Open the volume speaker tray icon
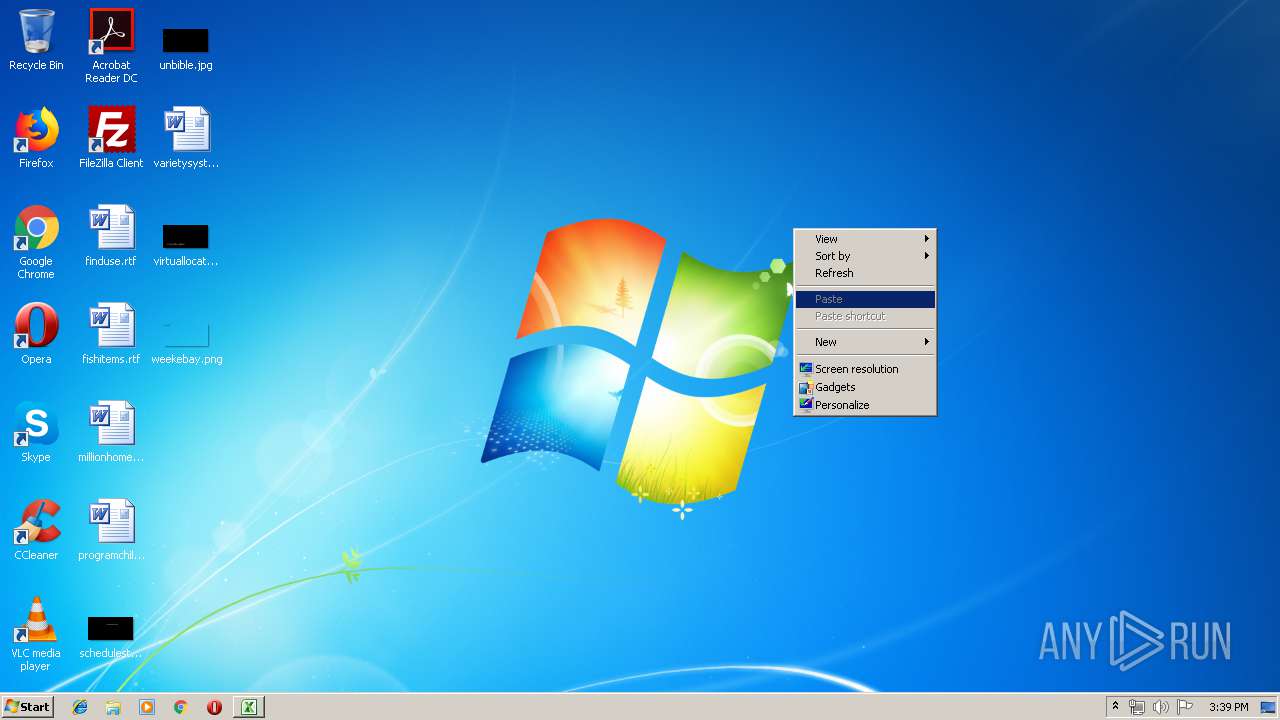 1161,707
